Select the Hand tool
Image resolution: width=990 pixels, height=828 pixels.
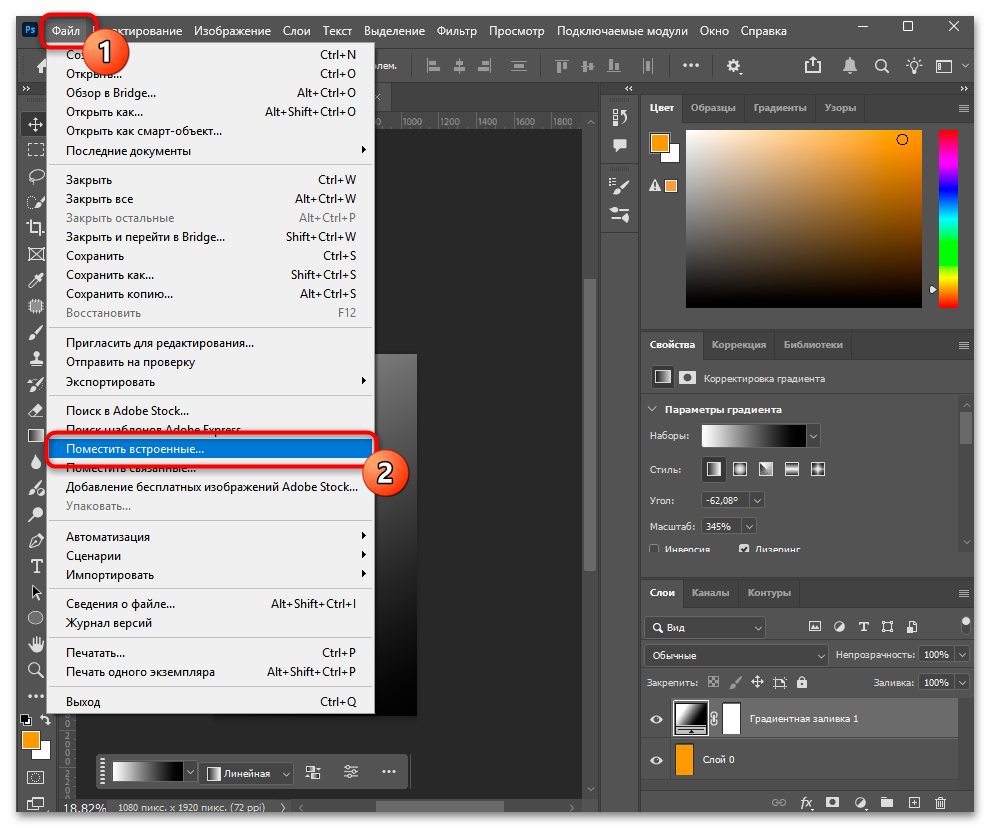click(35, 644)
